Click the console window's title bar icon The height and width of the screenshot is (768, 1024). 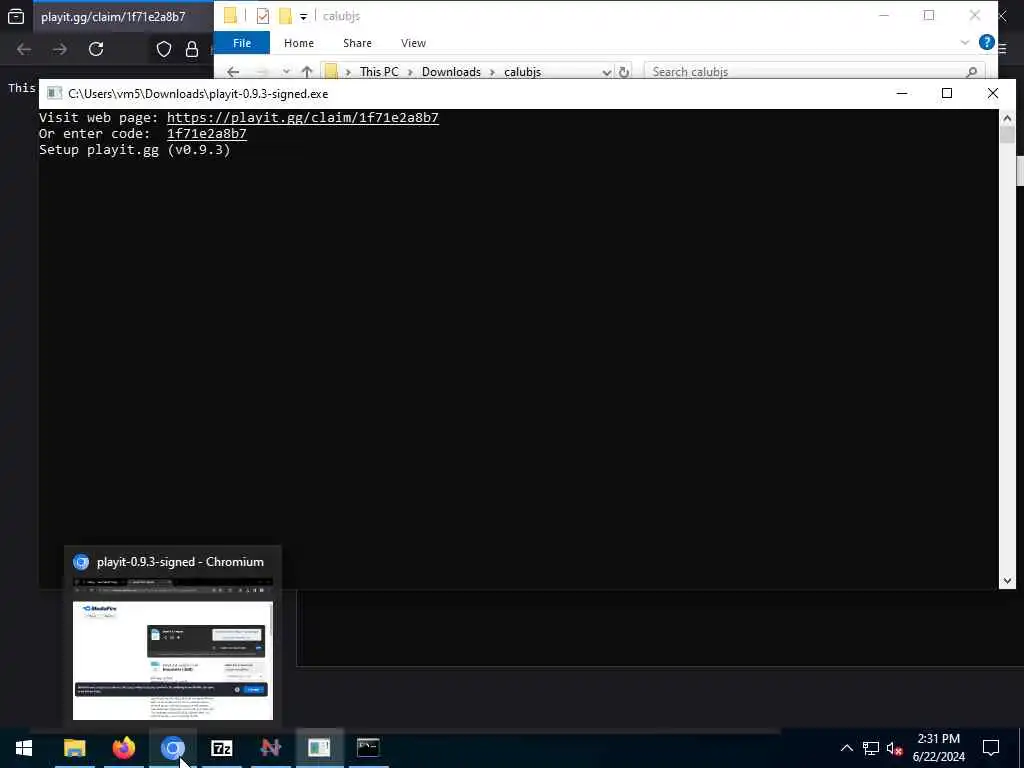(54, 93)
